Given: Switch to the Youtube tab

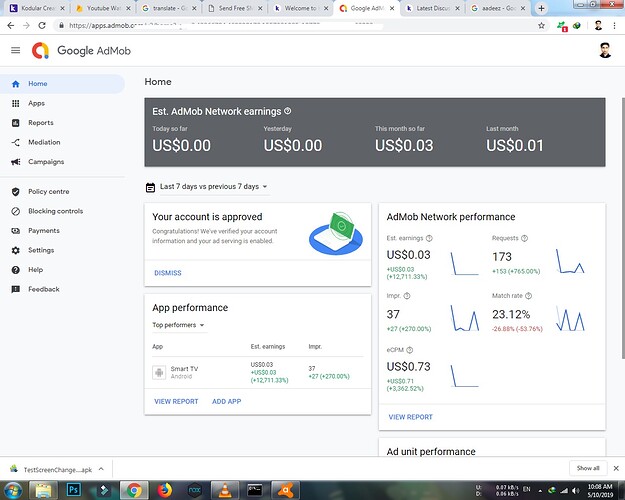Looking at the screenshot, I should (x=103, y=8).
